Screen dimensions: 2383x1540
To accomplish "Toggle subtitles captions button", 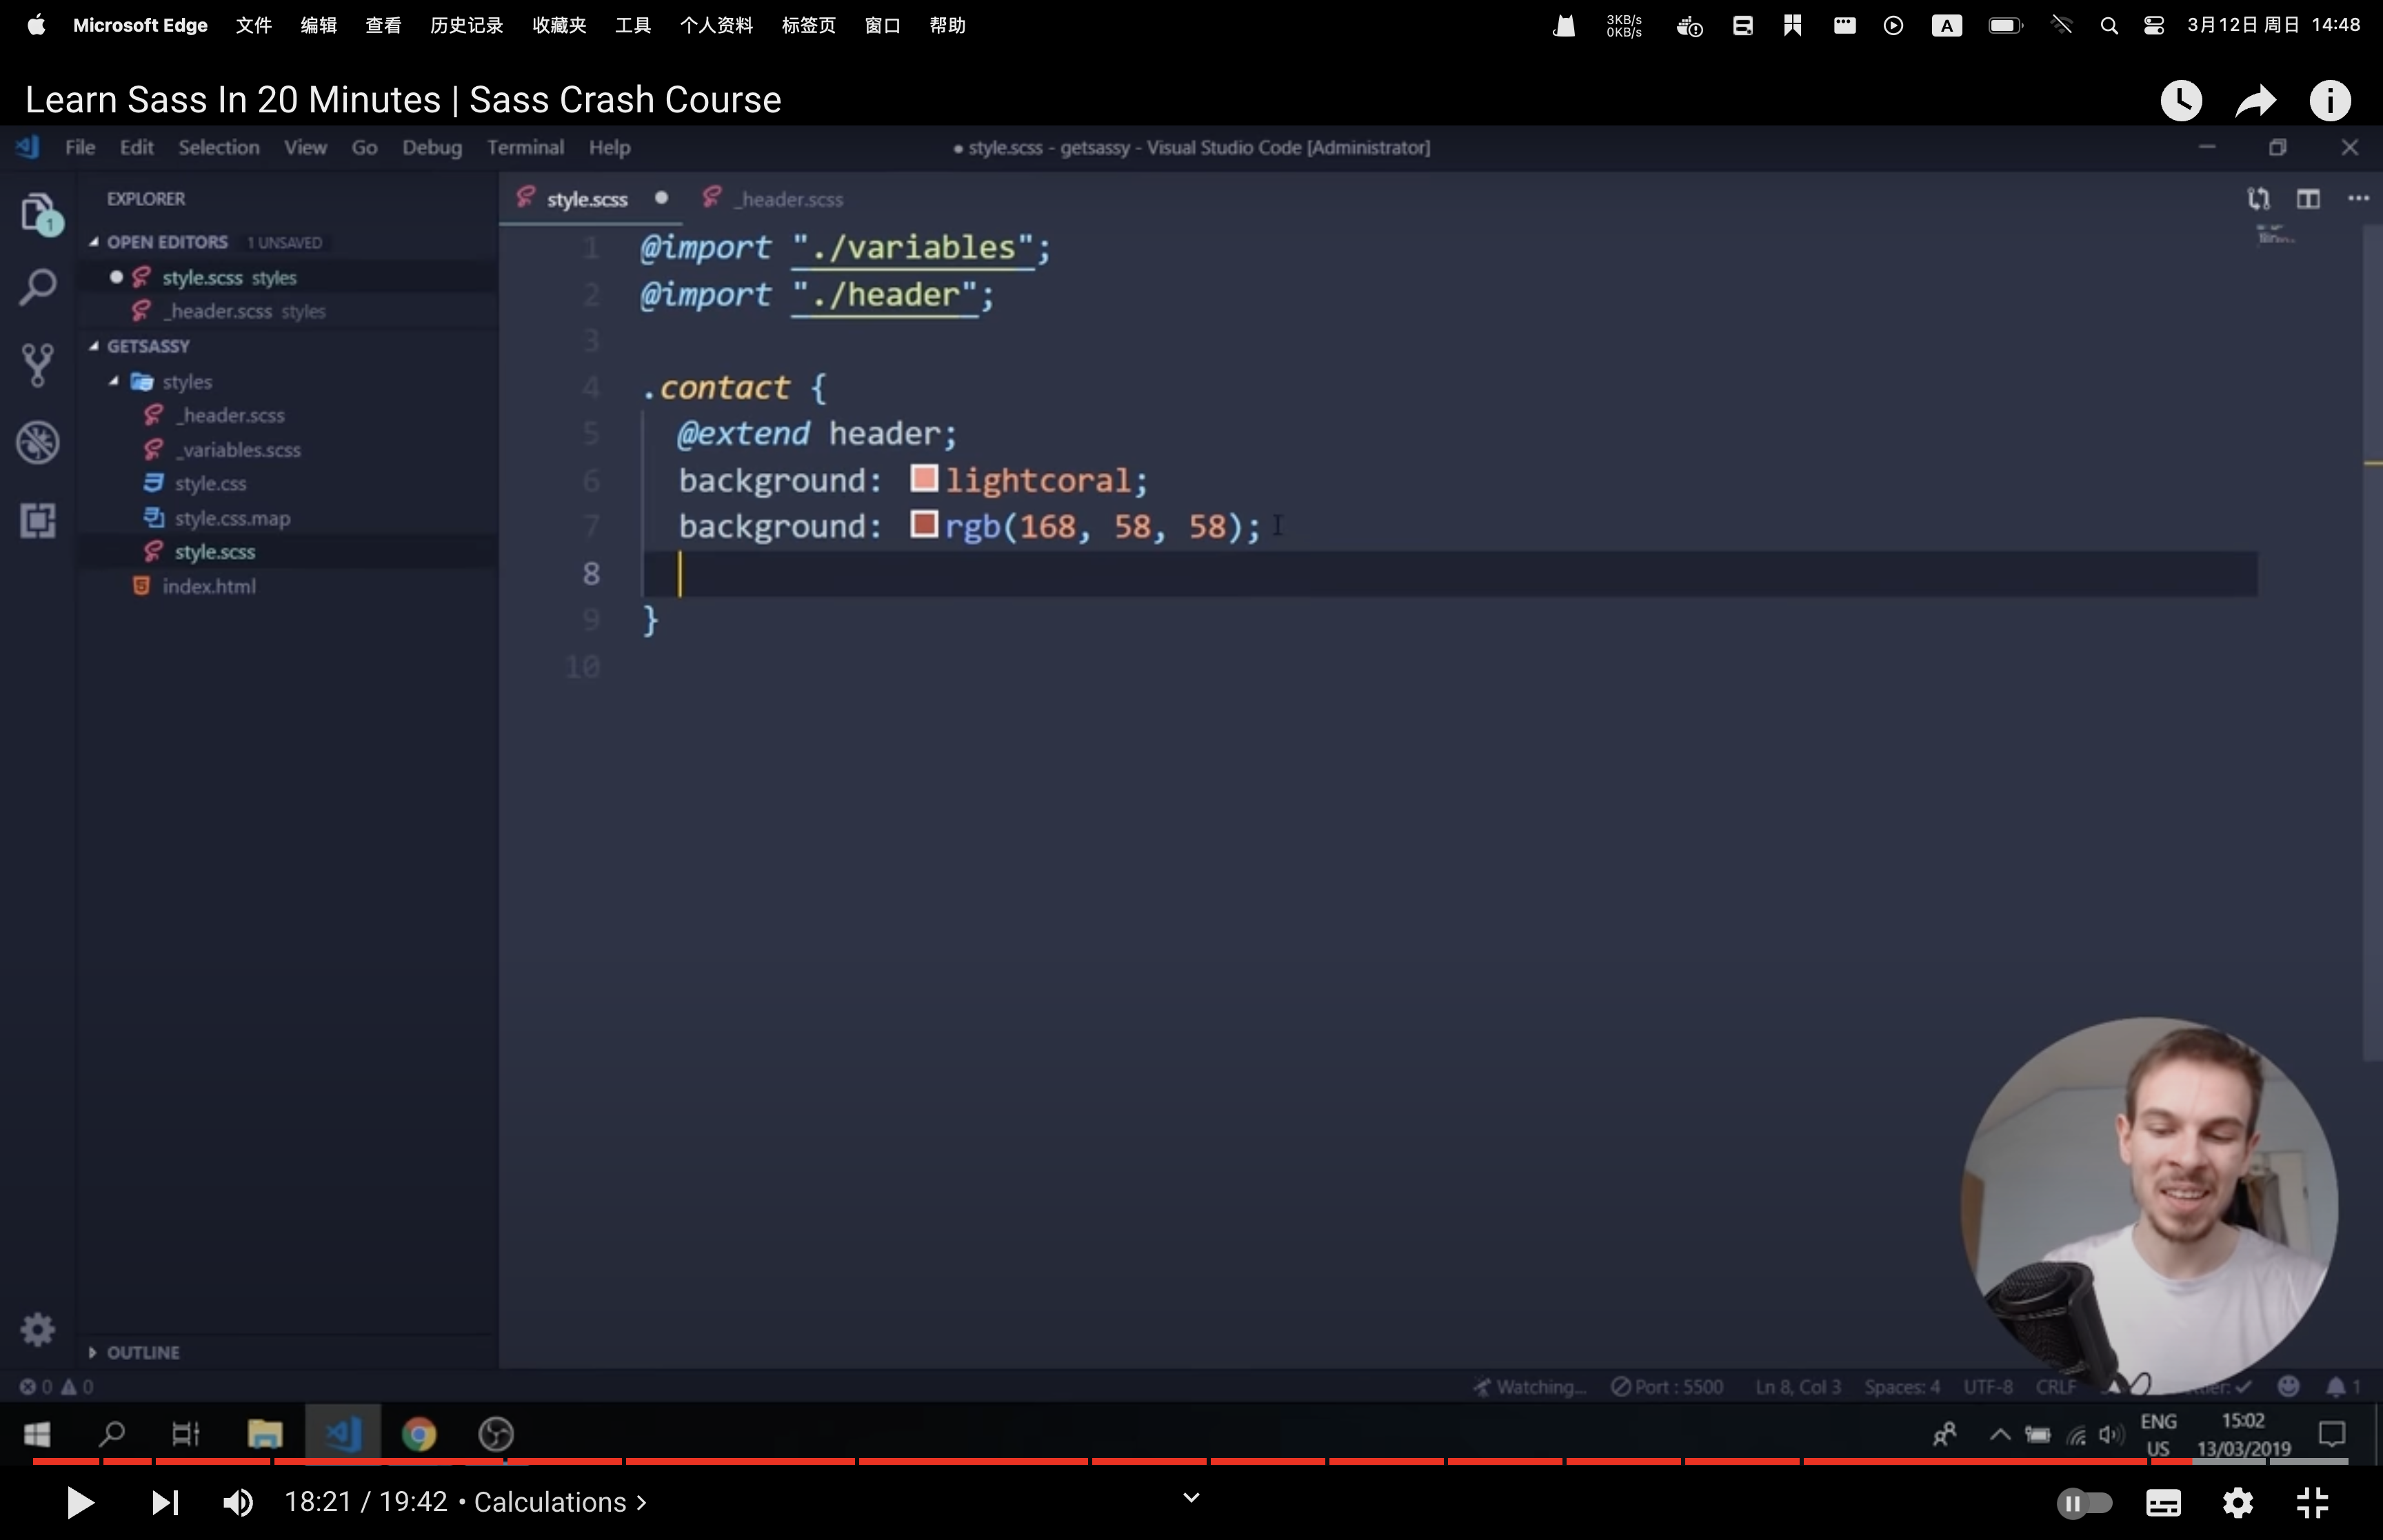I will point(2163,1502).
